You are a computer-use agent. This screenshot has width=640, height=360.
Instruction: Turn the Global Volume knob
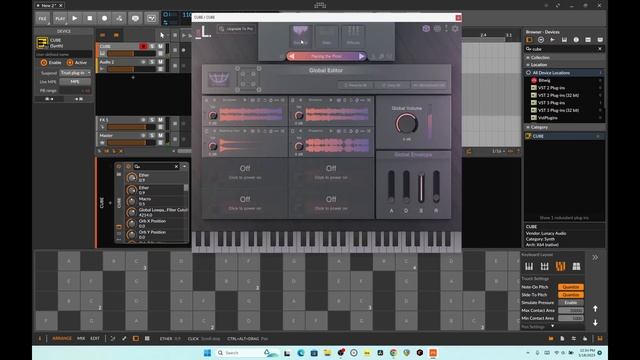[406, 123]
